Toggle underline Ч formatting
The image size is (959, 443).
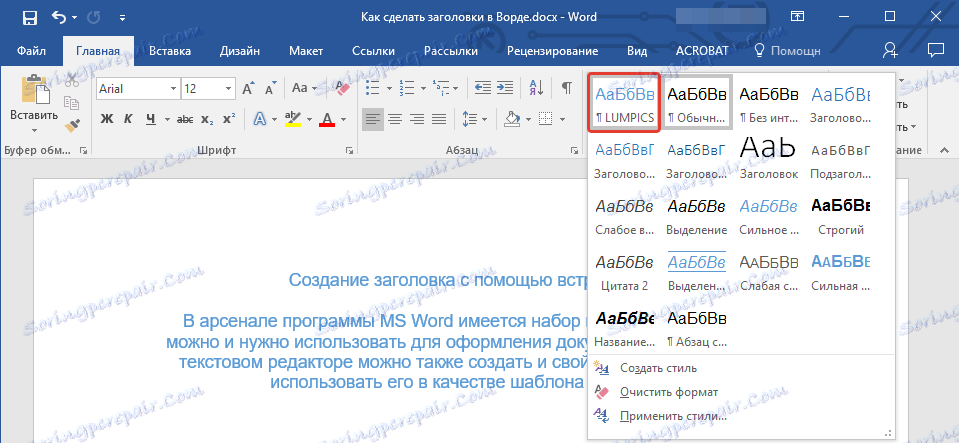click(x=150, y=119)
